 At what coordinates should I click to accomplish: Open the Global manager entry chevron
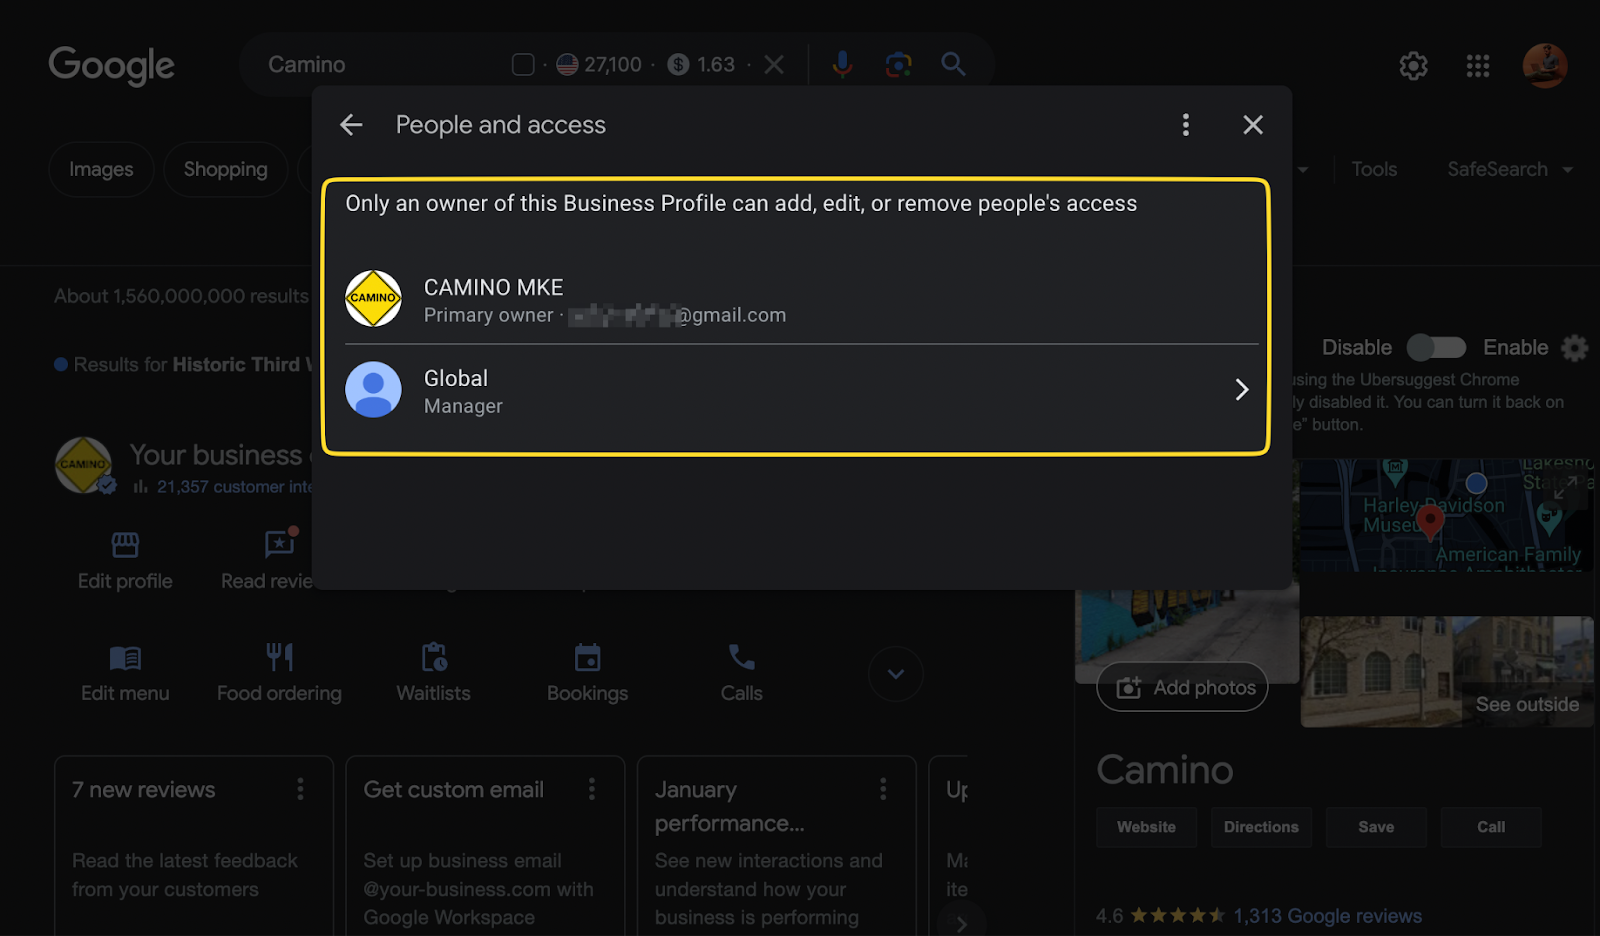[x=1242, y=390]
